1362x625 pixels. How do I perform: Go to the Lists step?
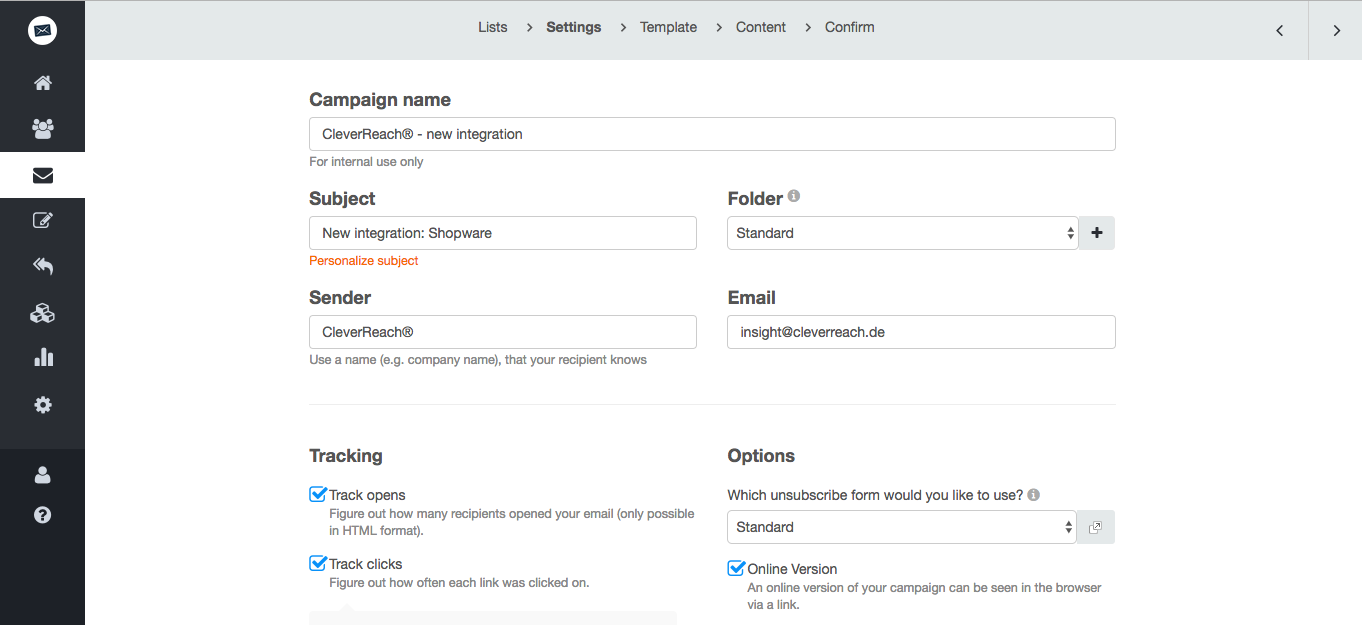click(x=493, y=27)
